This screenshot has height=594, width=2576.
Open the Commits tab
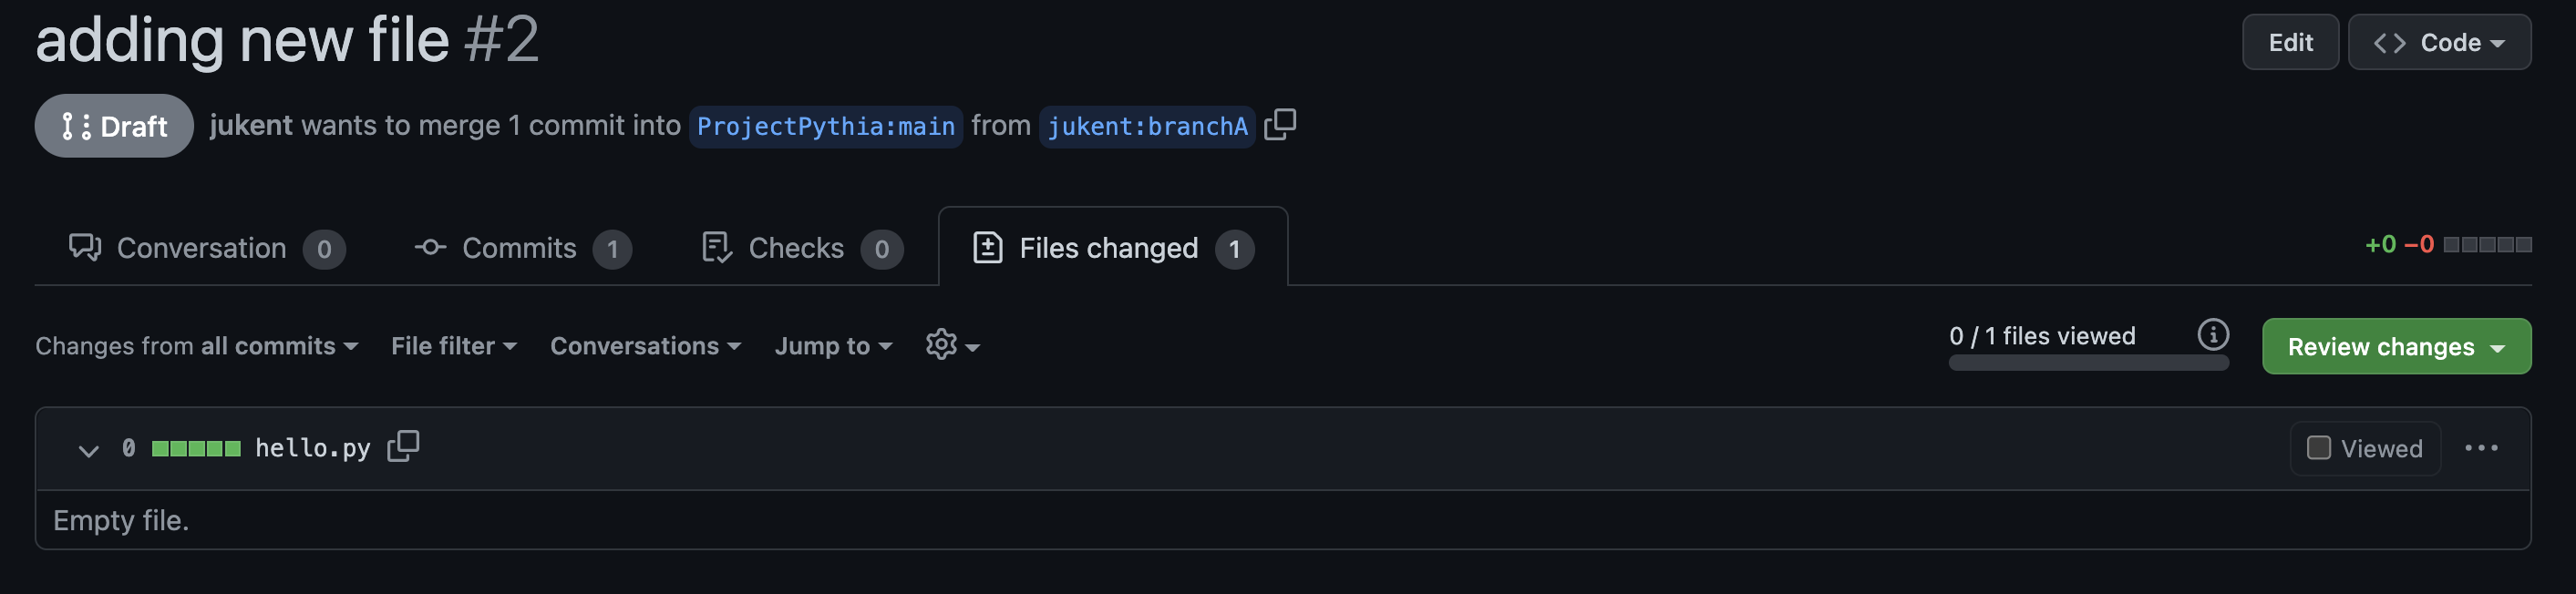519,248
